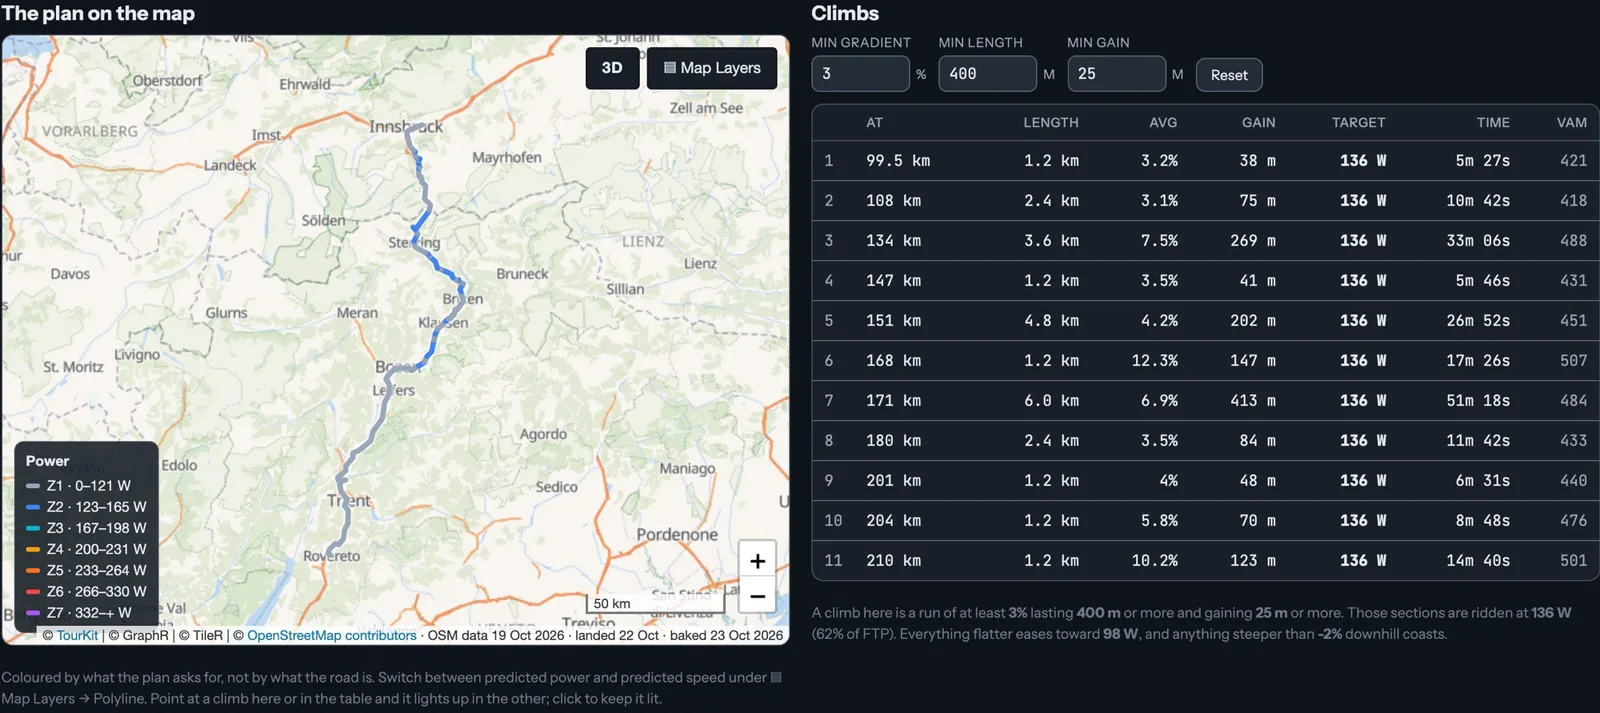The width and height of the screenshot is (1600, 713).
Task: Open the TourKit attribution link
Action: [77, 635]
